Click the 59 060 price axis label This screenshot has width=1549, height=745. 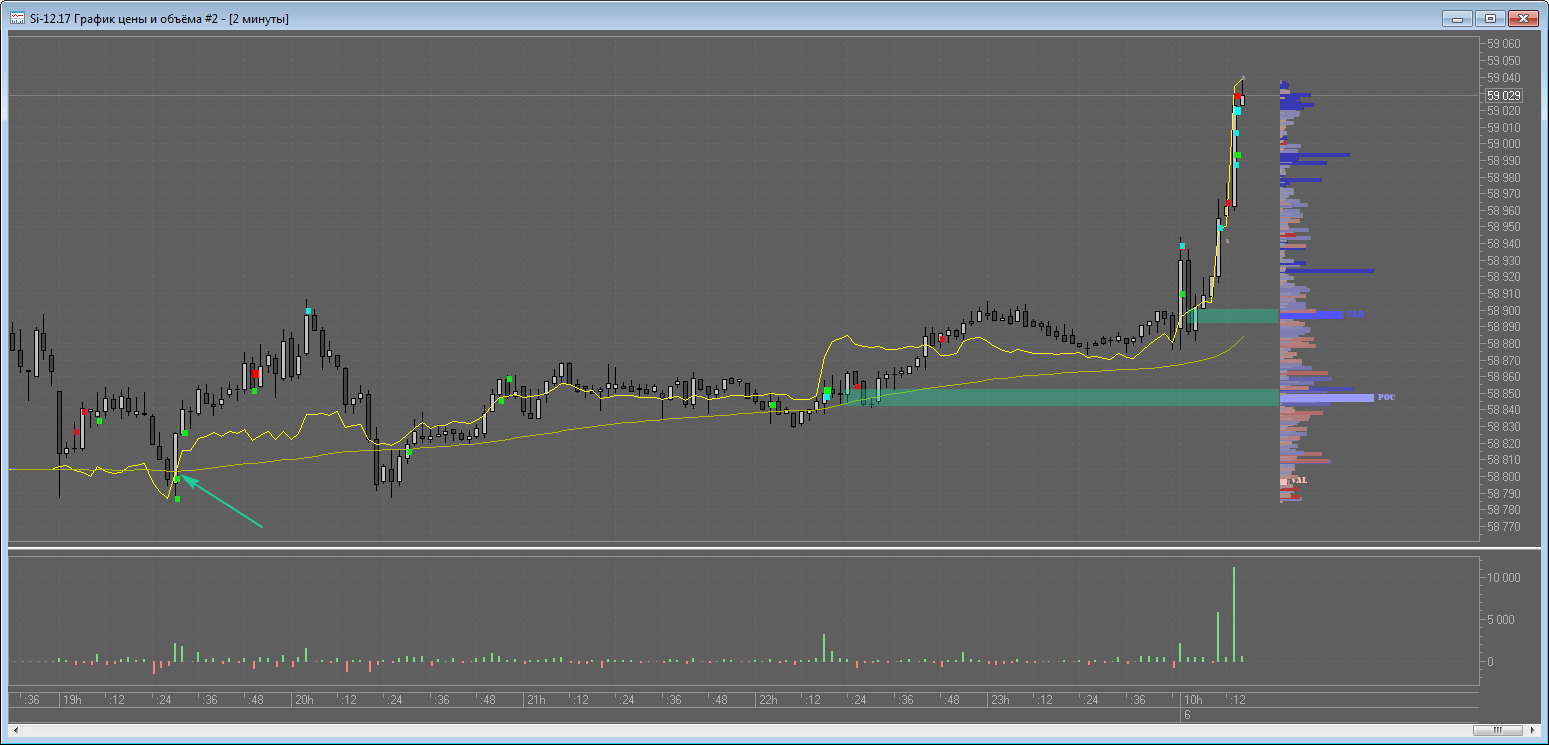[1503, 44]
